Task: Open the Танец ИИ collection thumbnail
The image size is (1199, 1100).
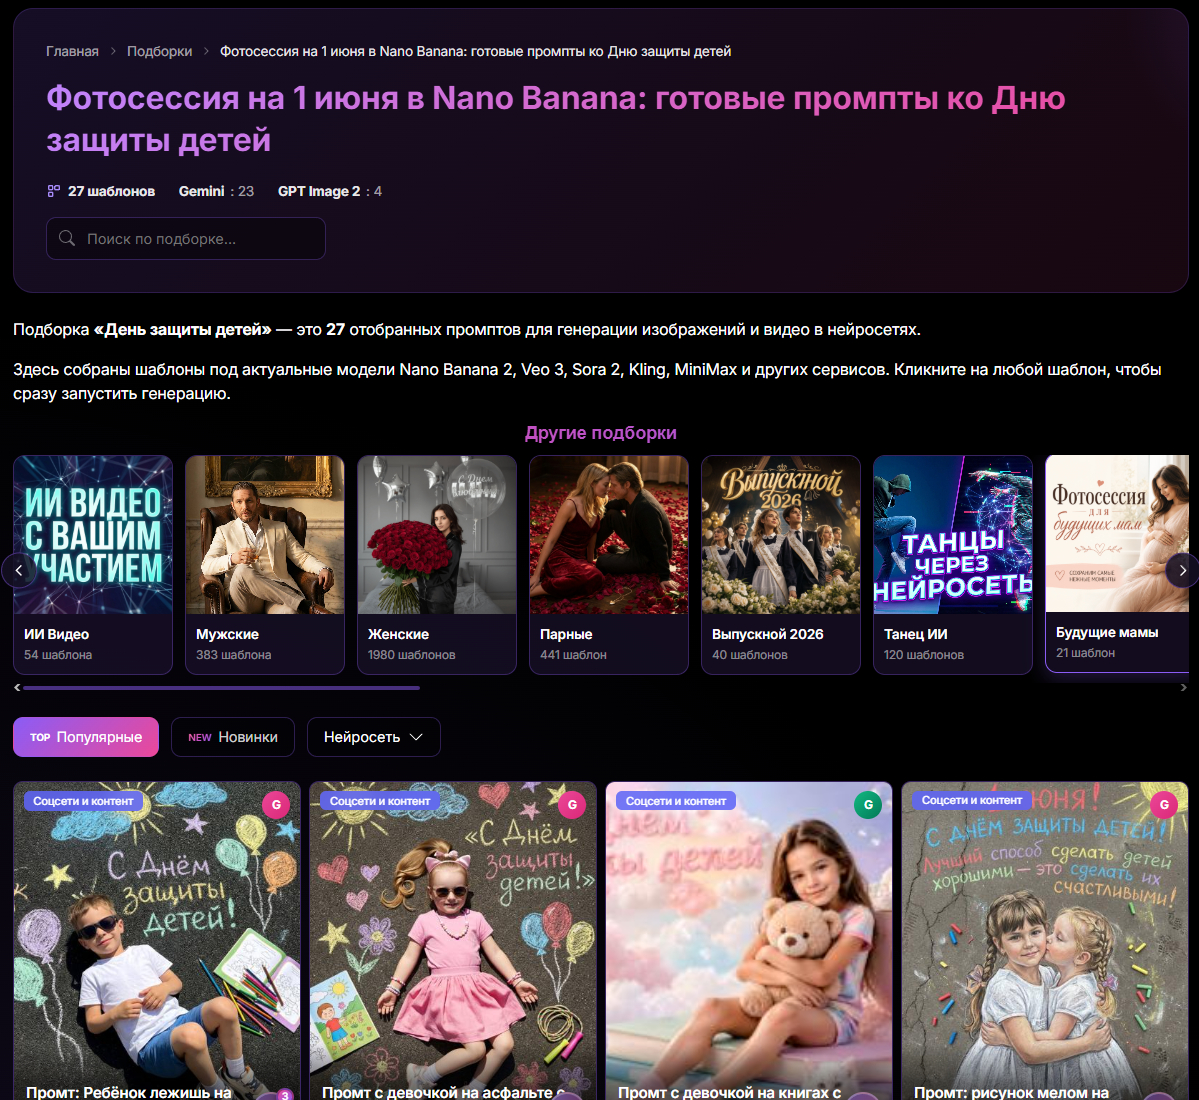Action: click(953, 534)
